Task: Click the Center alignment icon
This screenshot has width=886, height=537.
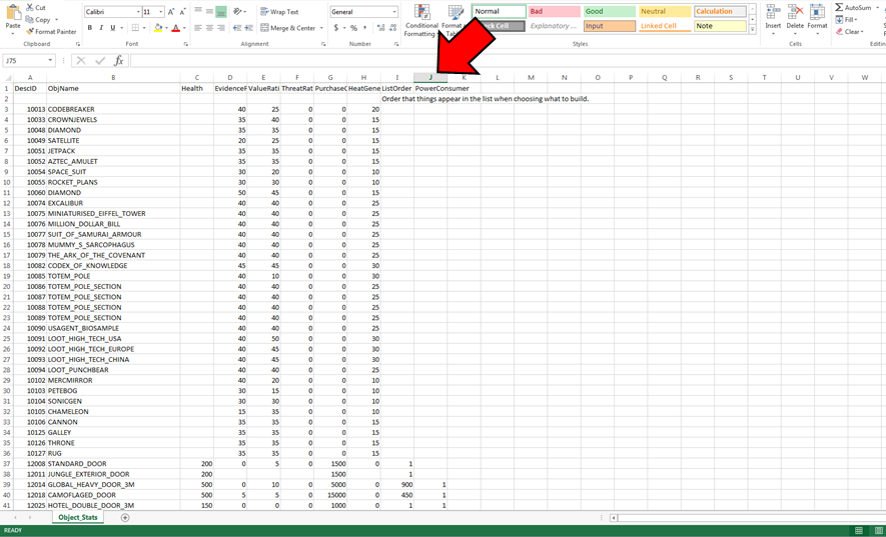Action: [x=209, y=28]
